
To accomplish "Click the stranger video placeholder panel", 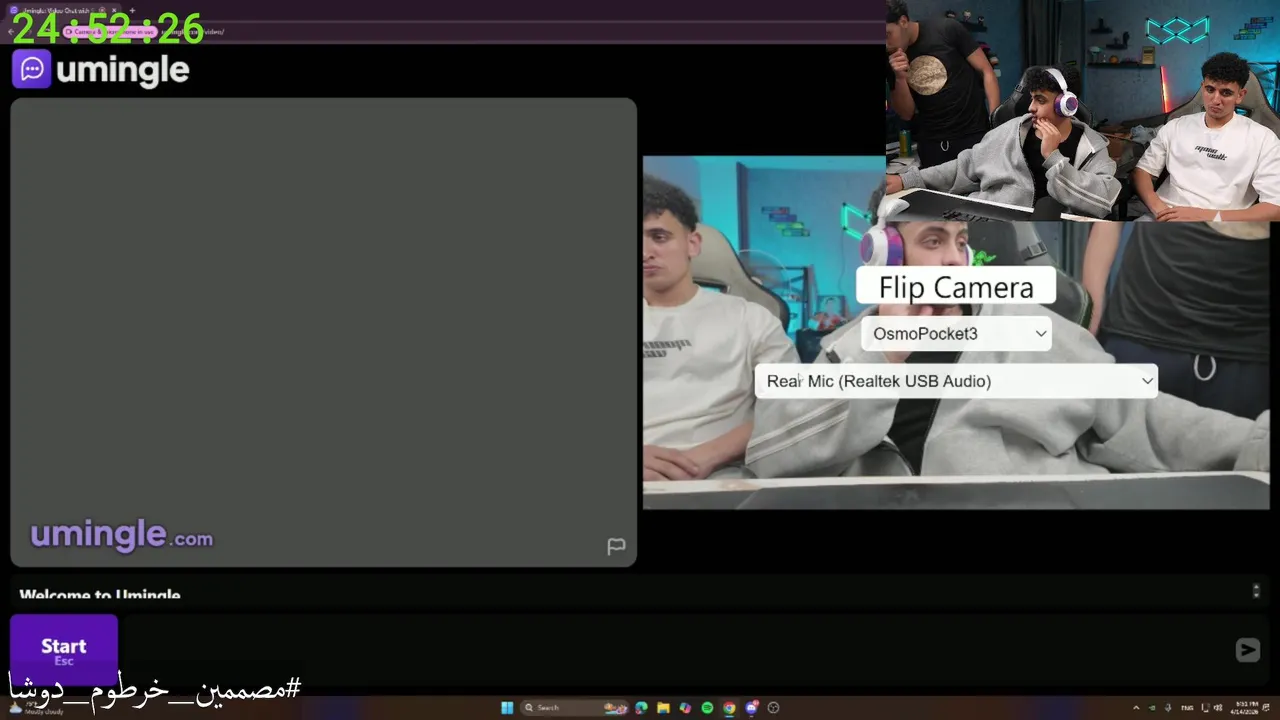I will coord(323,332).
